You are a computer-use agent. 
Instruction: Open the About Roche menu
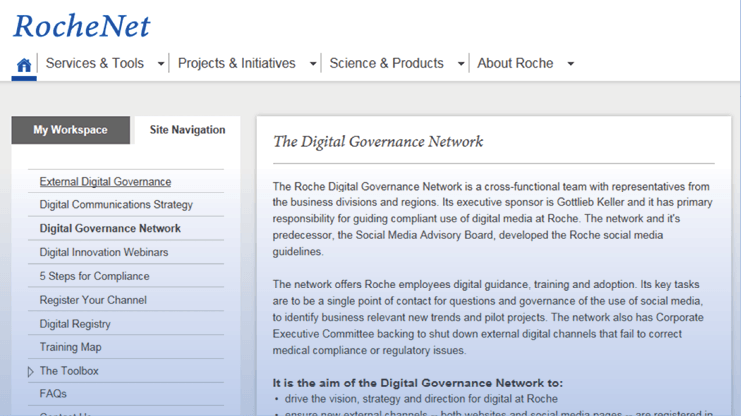[x=515, y=63]
